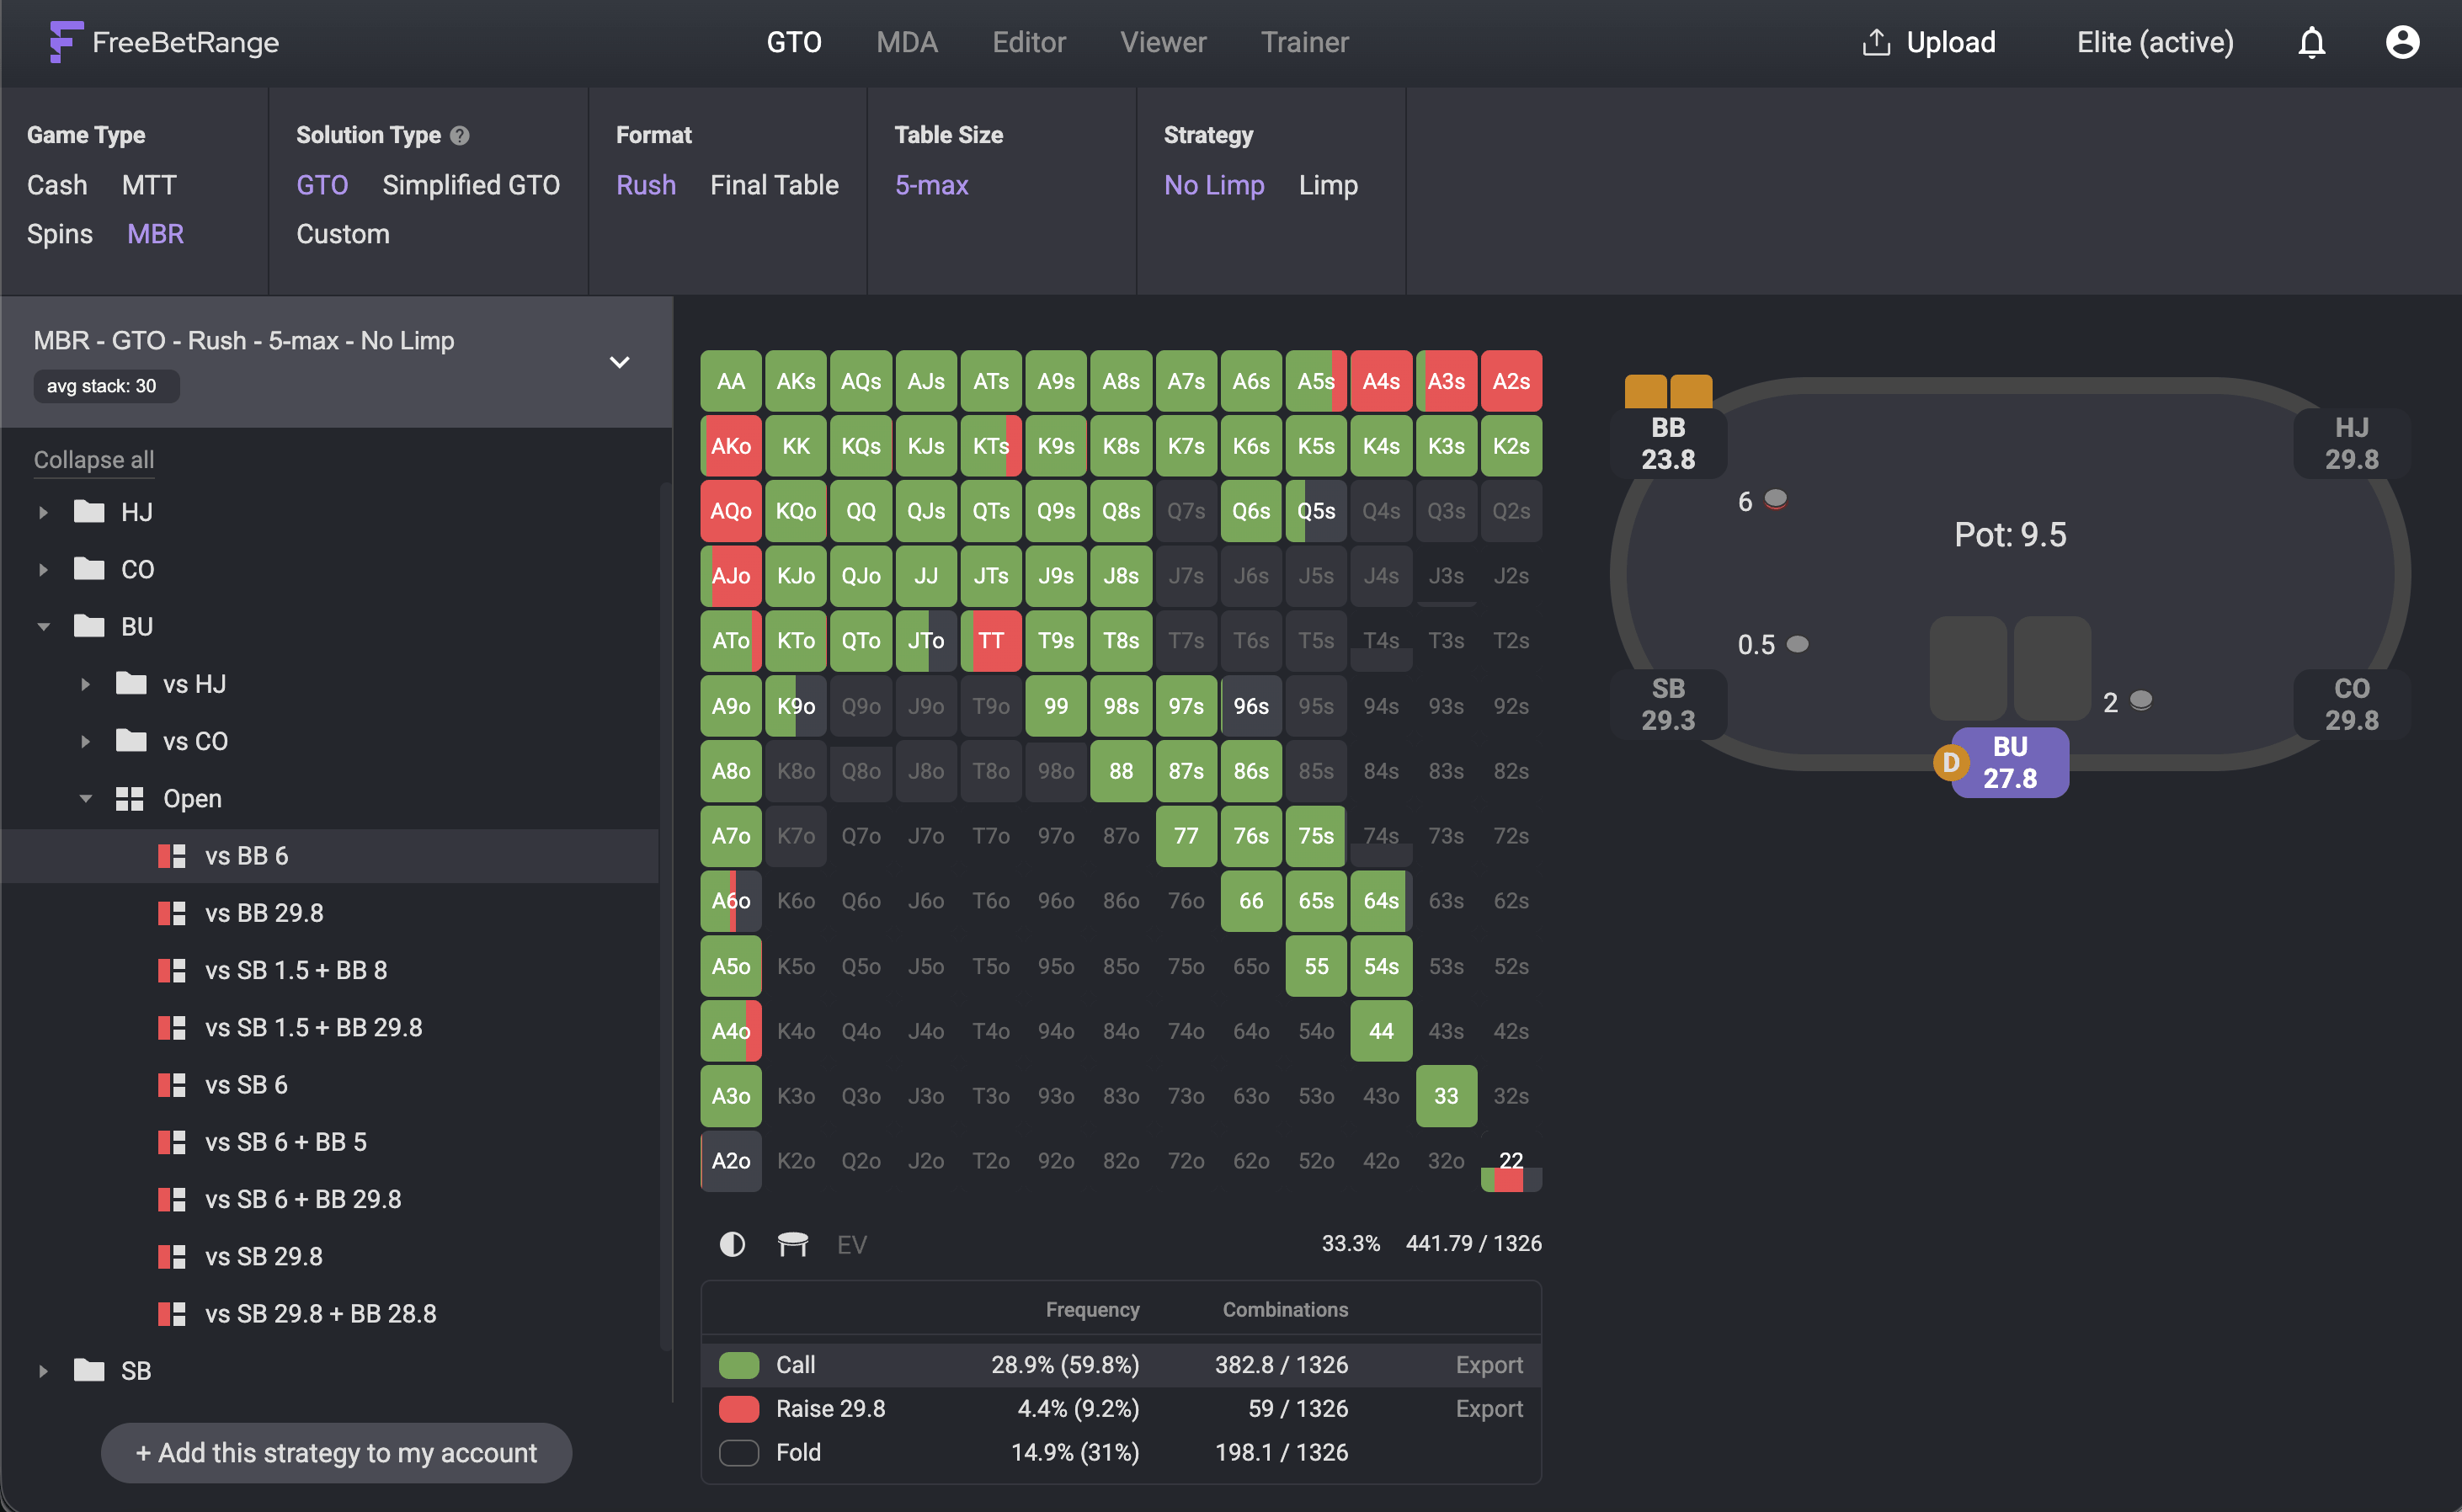
Task: Switch to the Trainer tab
Action: 1304,43
